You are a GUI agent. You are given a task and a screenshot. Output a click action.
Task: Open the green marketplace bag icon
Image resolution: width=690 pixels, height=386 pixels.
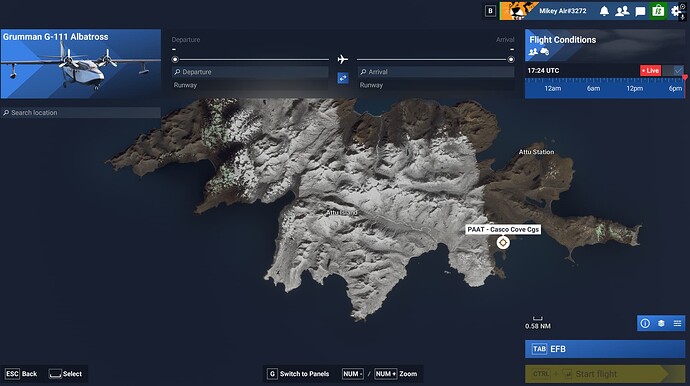tap(658, 11)
